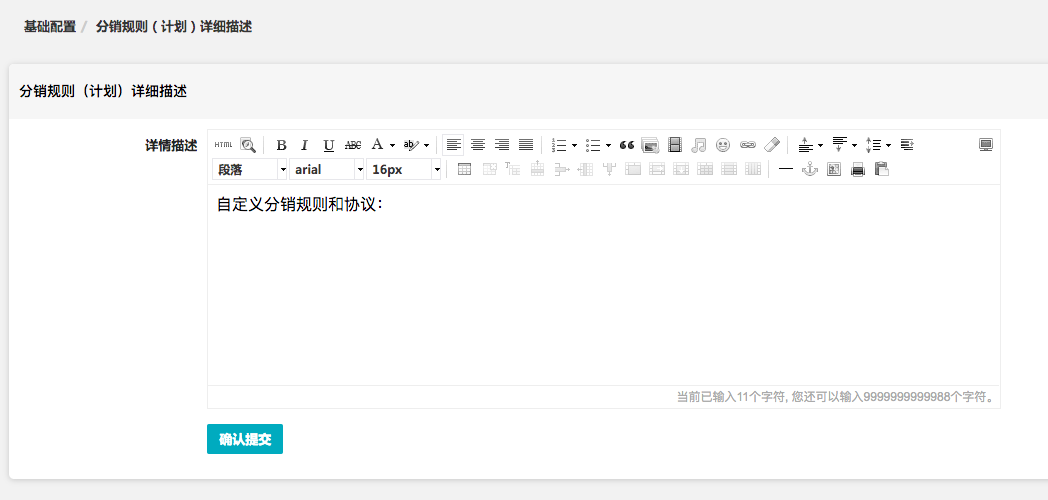Apply font color with the A icon
The height and width of the screenshot is (500, 1048).
pos(378,144)
